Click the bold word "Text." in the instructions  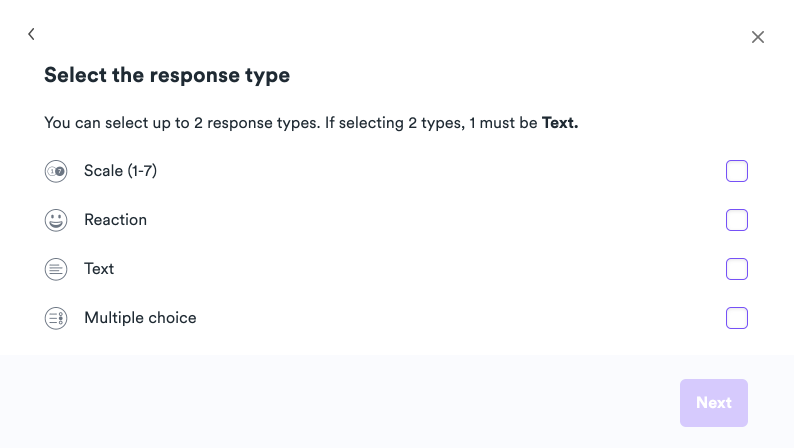(560, 123)
